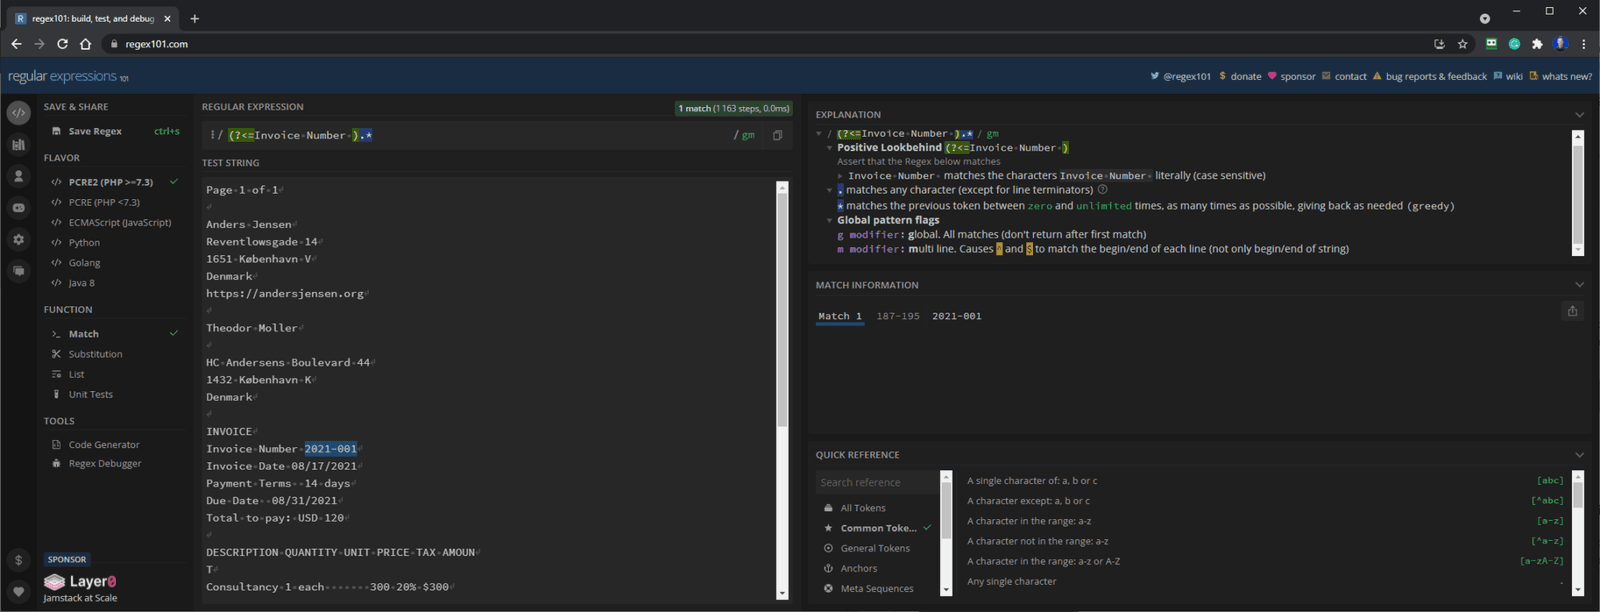The width and height of the screenshot is (1600, 612).
Task: Open the regex library sidebar icon
Action: pos(18,145)
